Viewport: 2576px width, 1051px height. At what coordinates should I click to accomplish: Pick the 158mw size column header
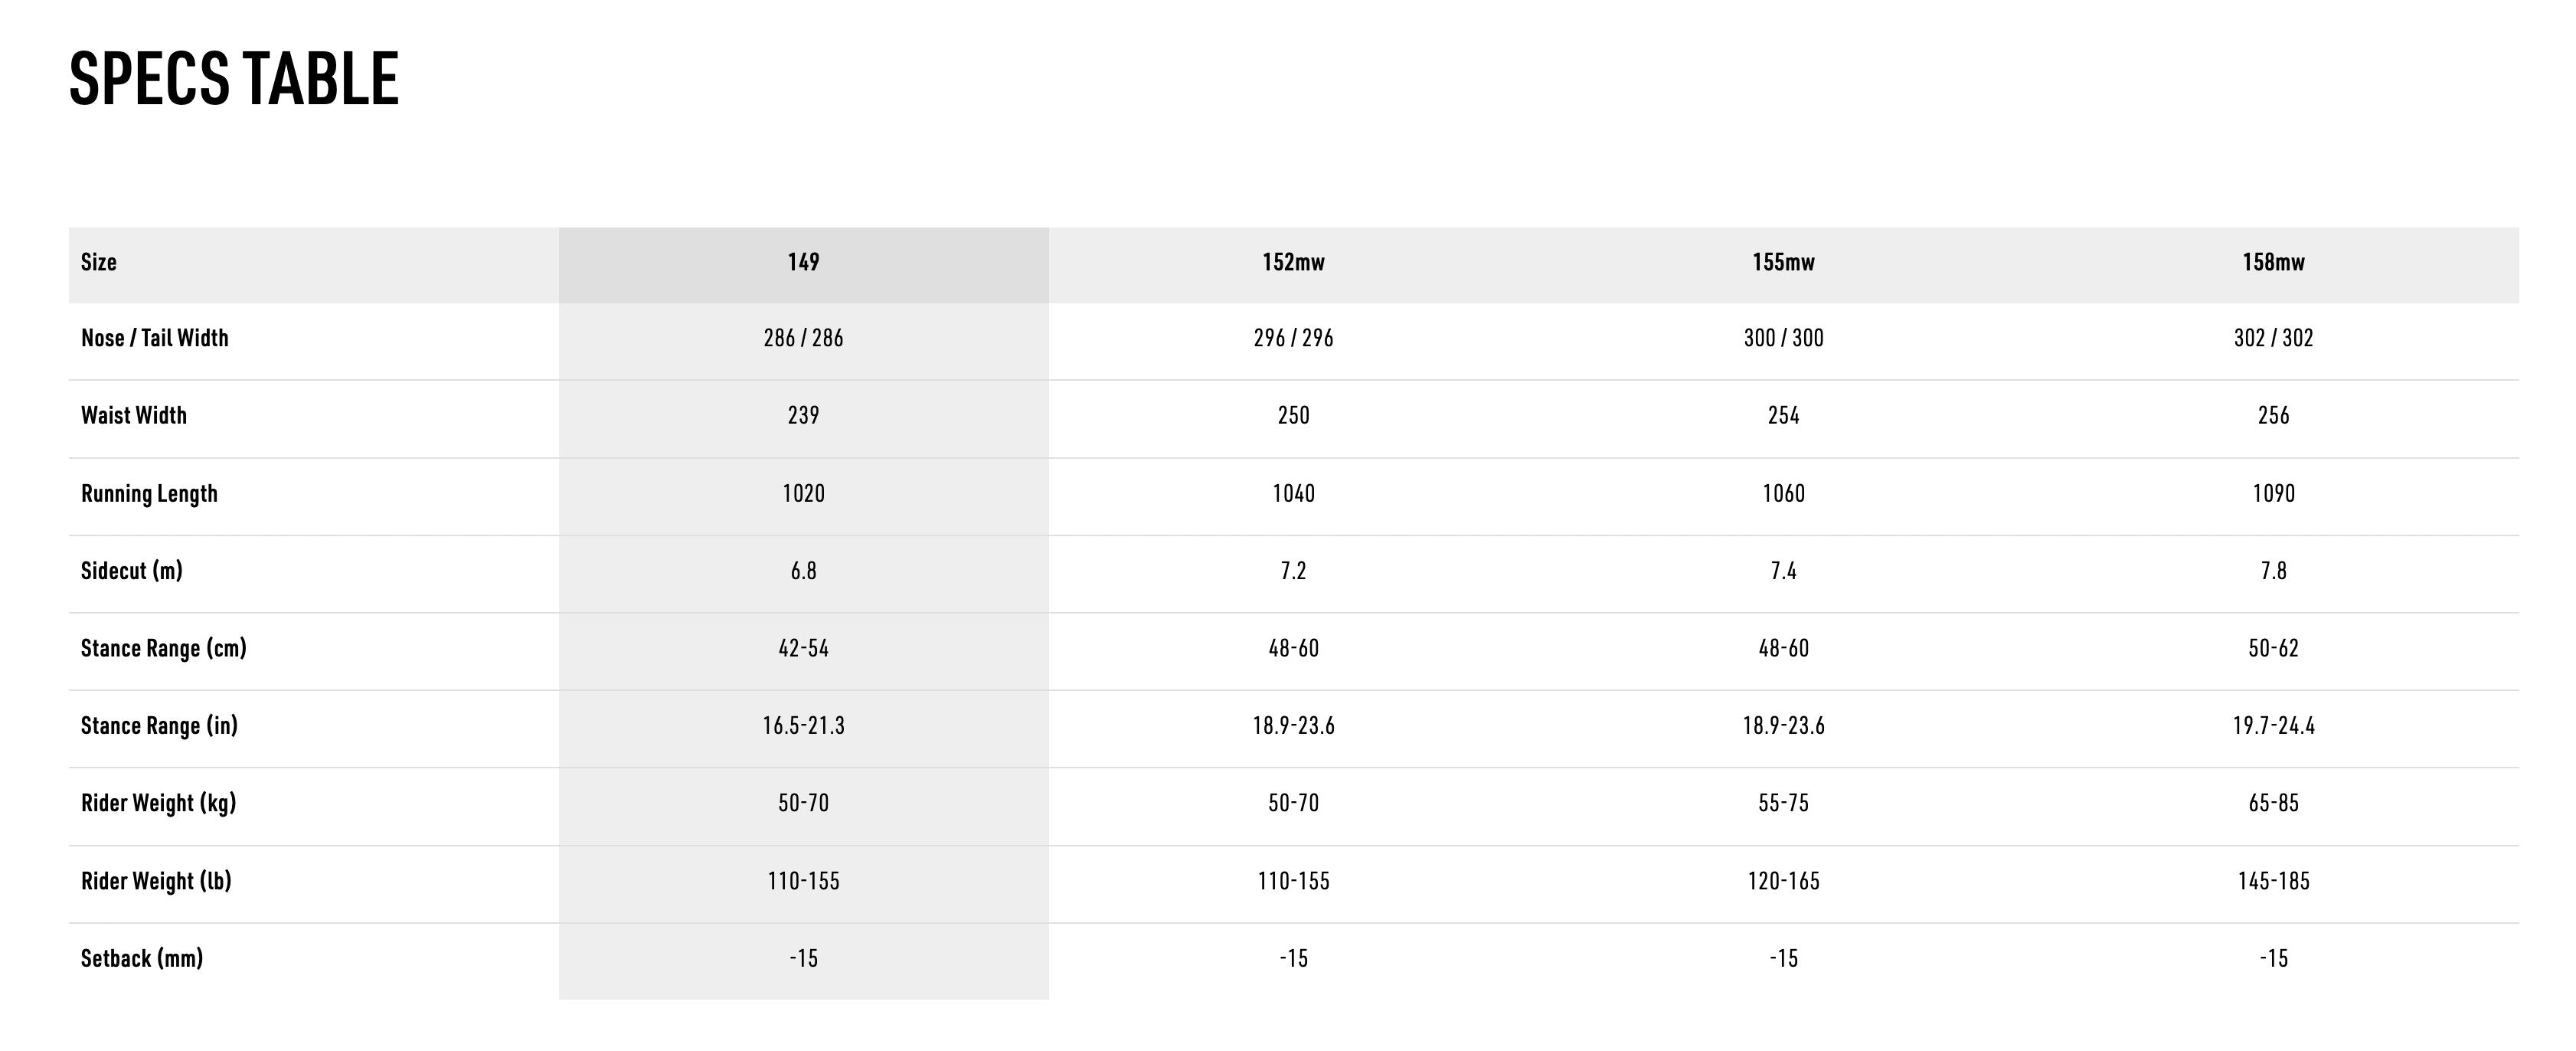point(2273,263)
